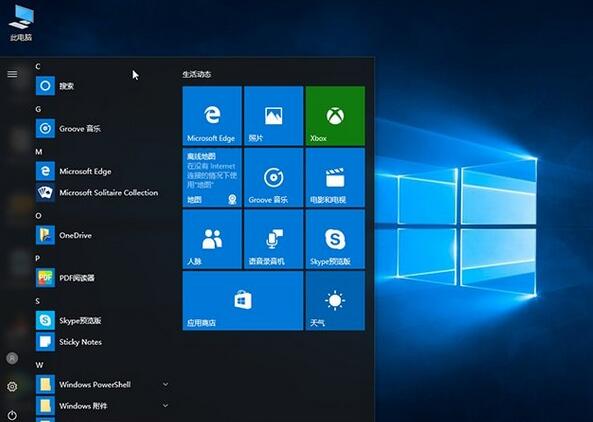Screen dimensions: 593x422
Task: Click the letter C section header
Action: (x=38, y=67)
